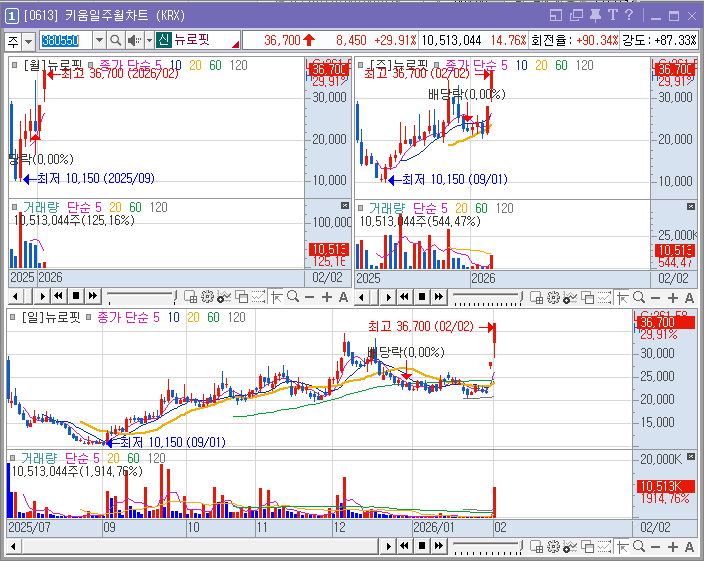Toggle the box before daily 거래량 label
This screenshot has height=561, width=704.
click(13, 458)
